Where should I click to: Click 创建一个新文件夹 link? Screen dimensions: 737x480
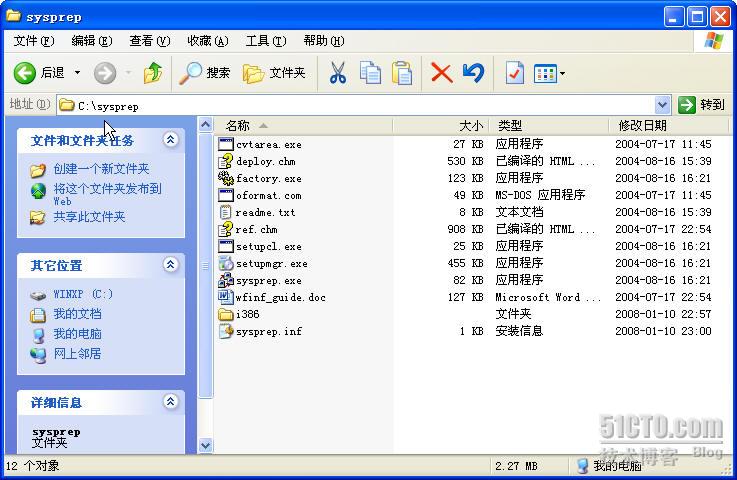point(101,169)
